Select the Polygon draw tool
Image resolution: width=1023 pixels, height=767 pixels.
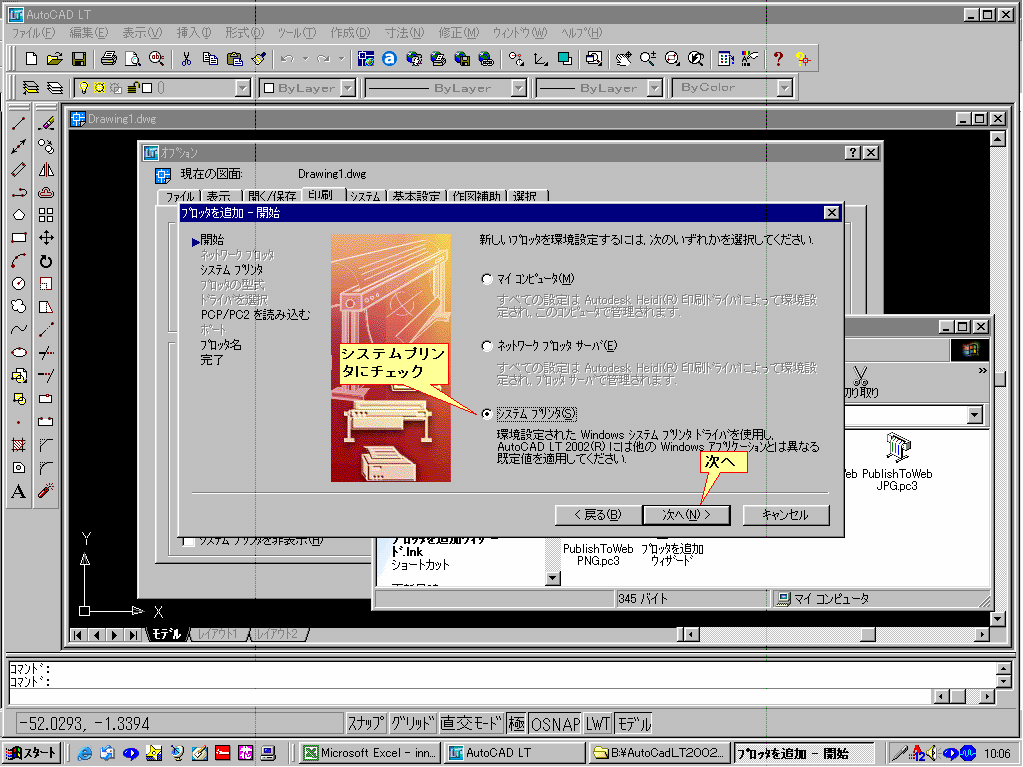point(19,215)
